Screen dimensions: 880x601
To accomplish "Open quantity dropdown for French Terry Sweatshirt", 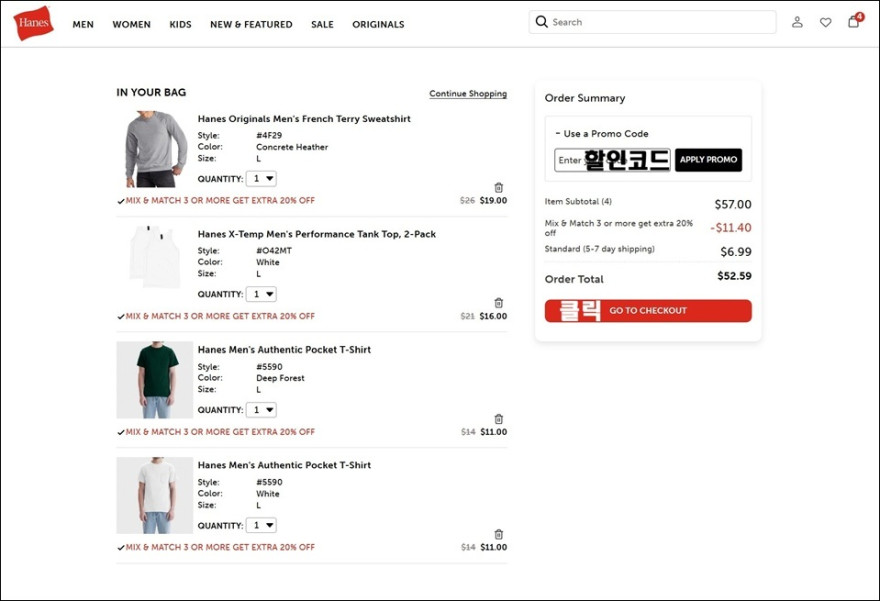I will [x=262, y=178].
